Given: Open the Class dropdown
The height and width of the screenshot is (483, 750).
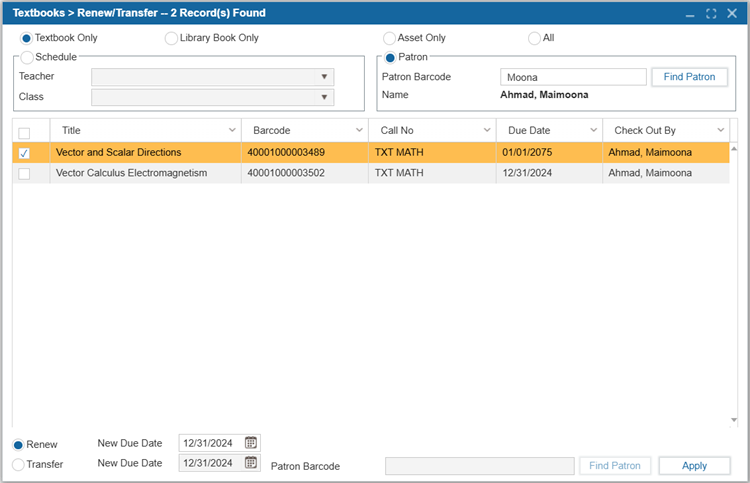Looking at the screenshot, I should click(x=324, y=97).
